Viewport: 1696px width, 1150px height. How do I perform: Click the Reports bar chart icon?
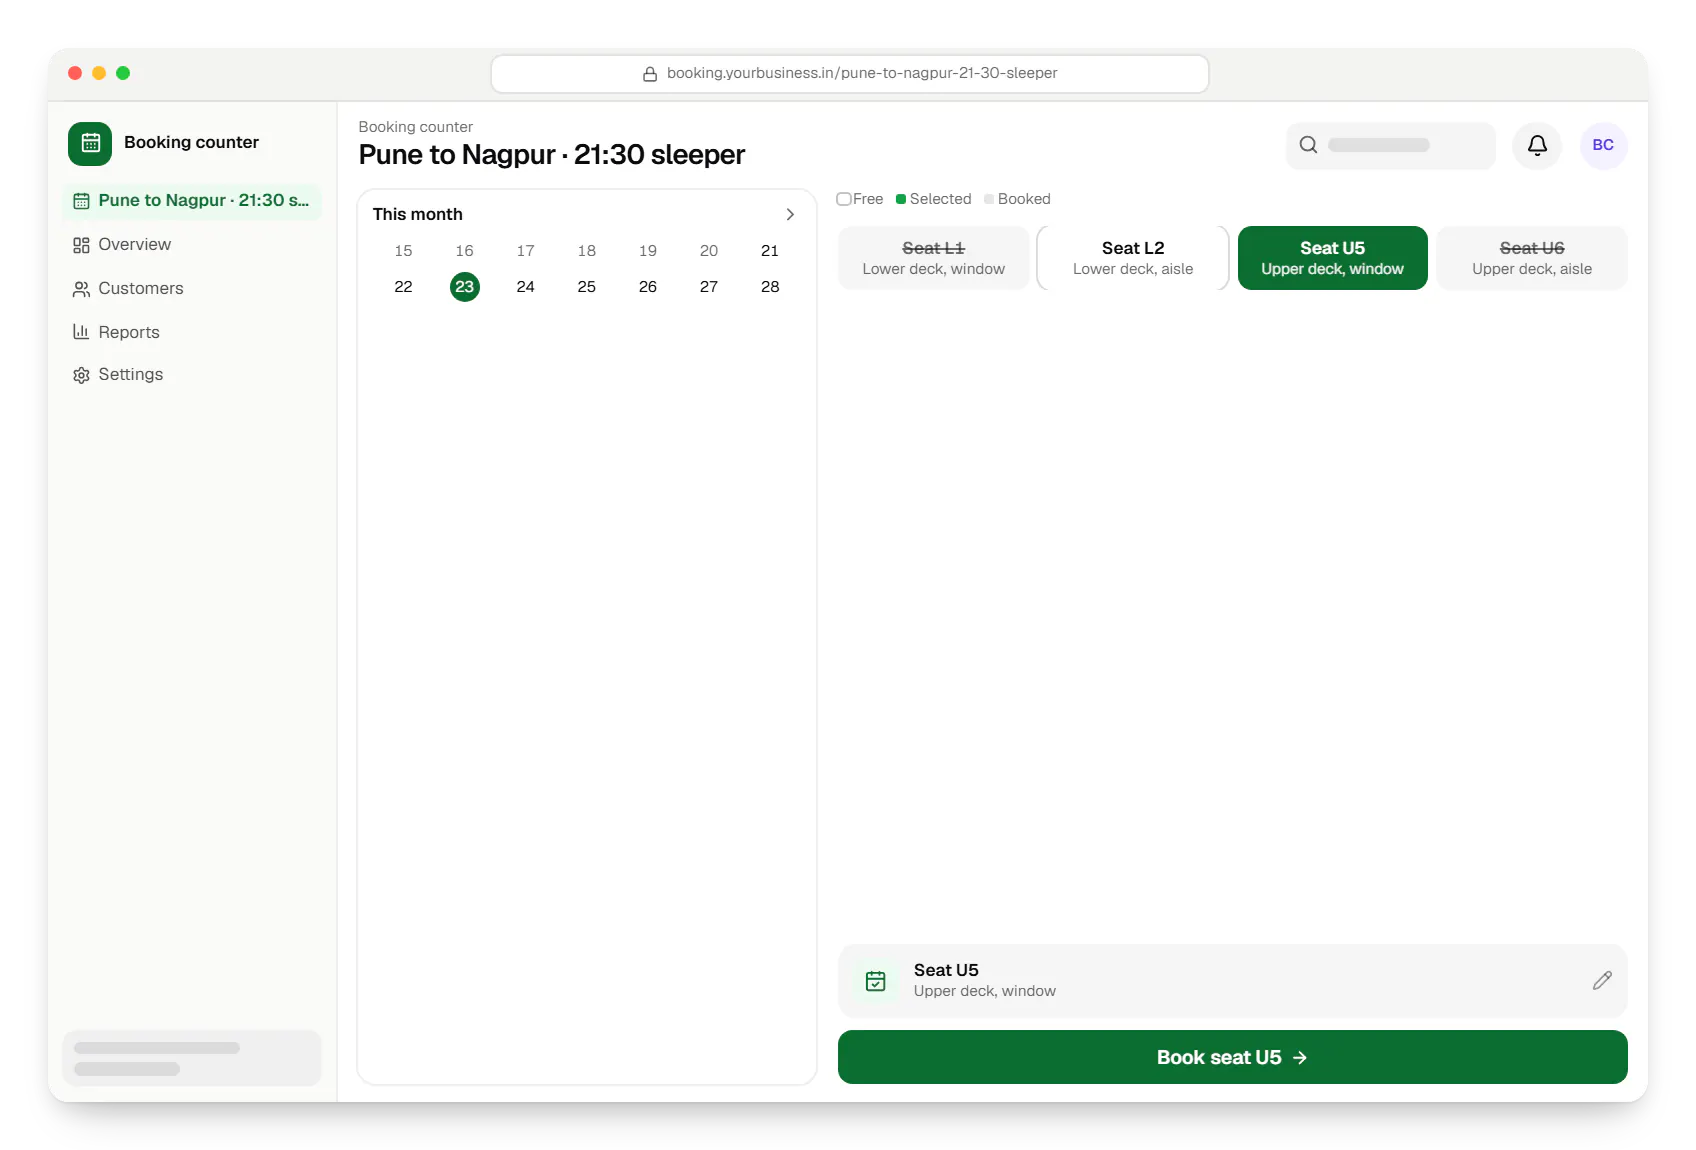tap(81, 332)
